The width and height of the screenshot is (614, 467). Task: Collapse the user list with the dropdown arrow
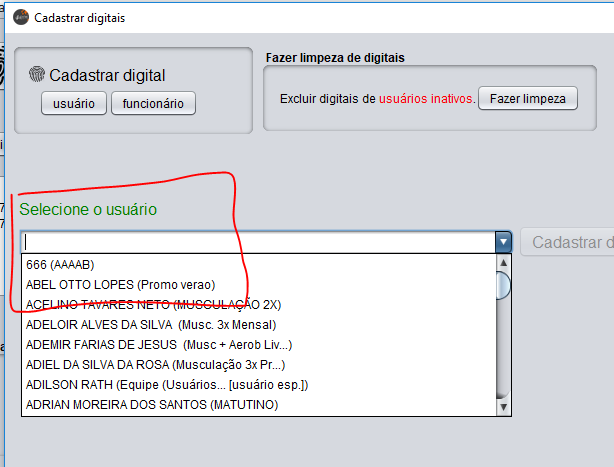pos(503,242)
